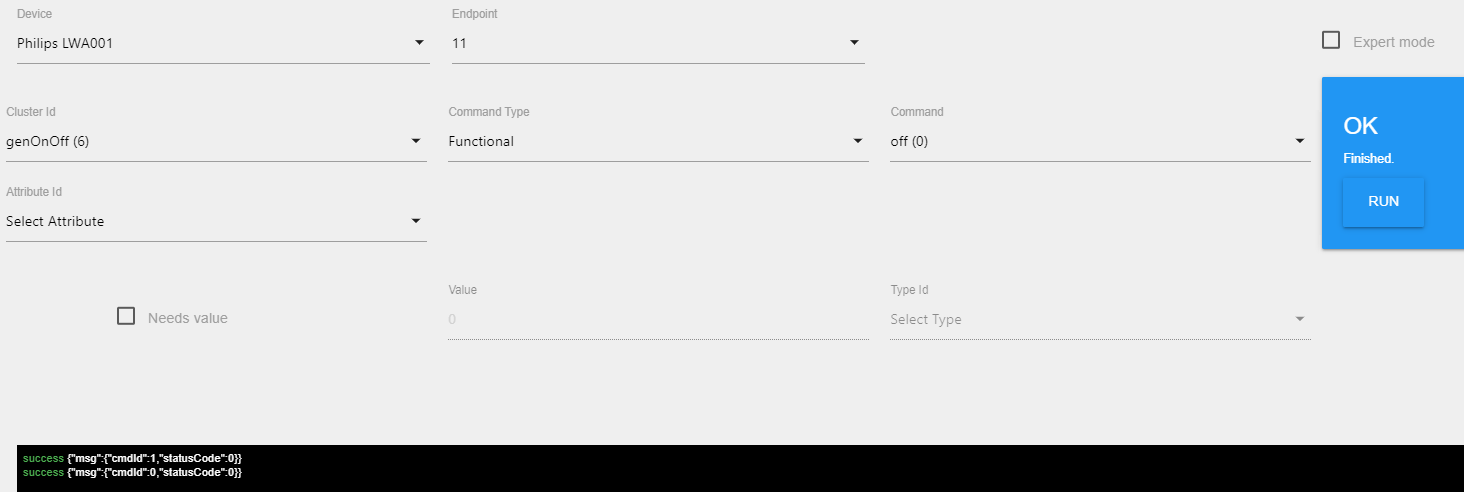Click the first success log line

(132, 457)
